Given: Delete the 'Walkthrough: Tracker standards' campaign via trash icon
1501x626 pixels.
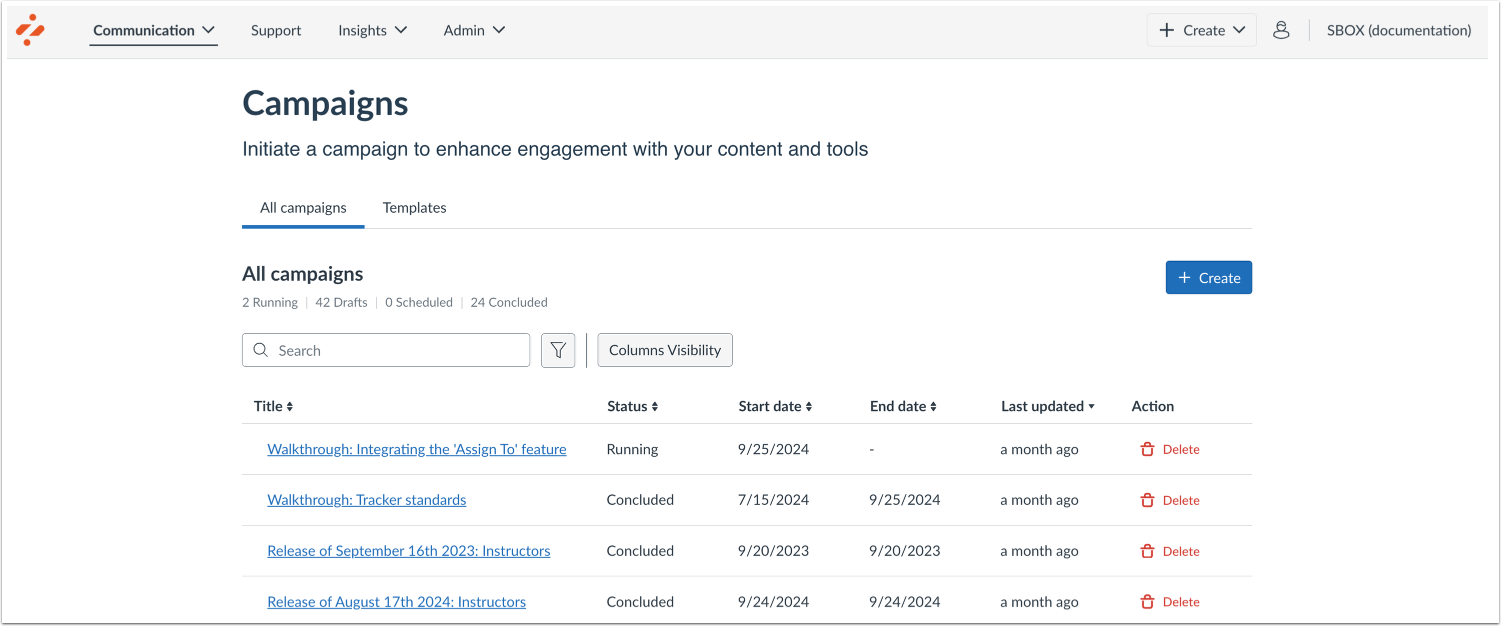Looking at the screenshot, I should (x=1147, y=500).
